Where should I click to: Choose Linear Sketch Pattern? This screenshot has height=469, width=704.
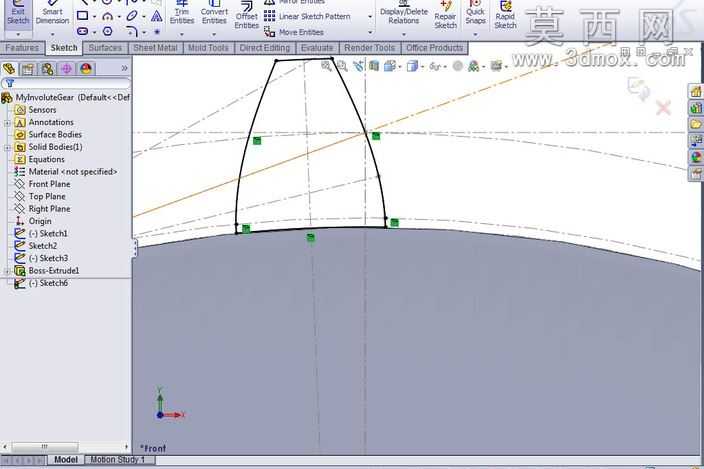pos(307,17)
